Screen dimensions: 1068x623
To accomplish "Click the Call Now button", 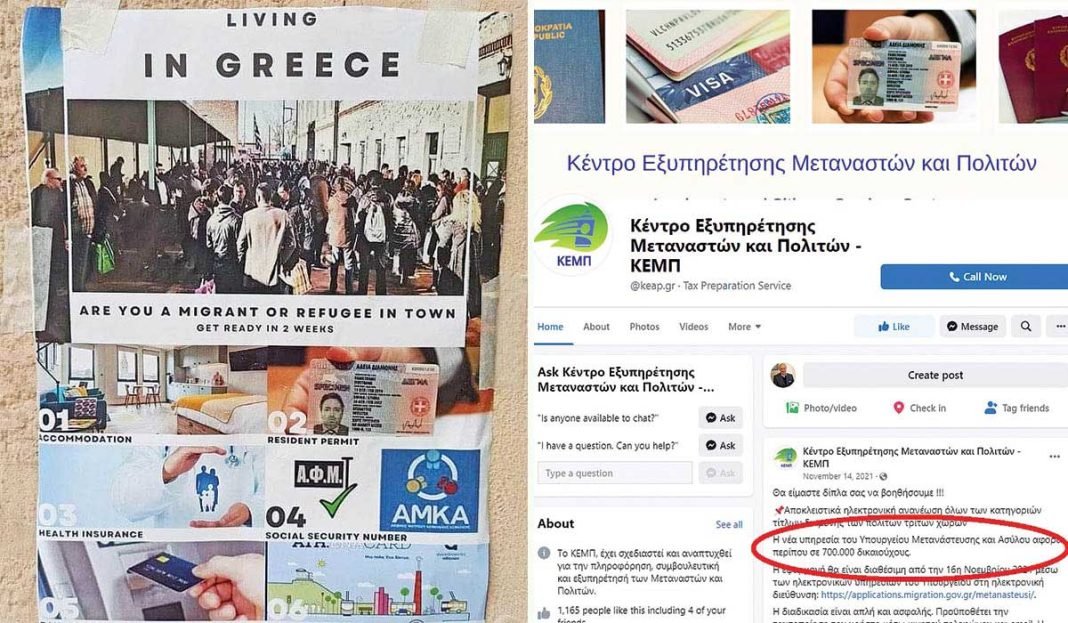I will click(974, 276).
